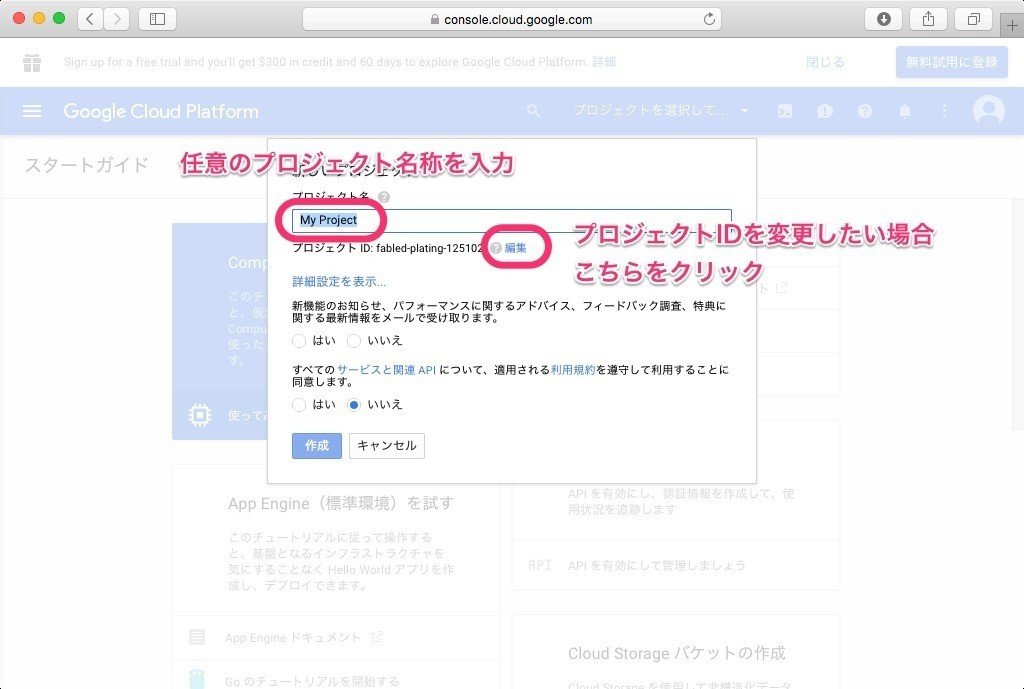This screenshot has height=689, width=1024.
Task: Click the API icon beside API を有効にして管理しましょう
Action: (539, 565)
